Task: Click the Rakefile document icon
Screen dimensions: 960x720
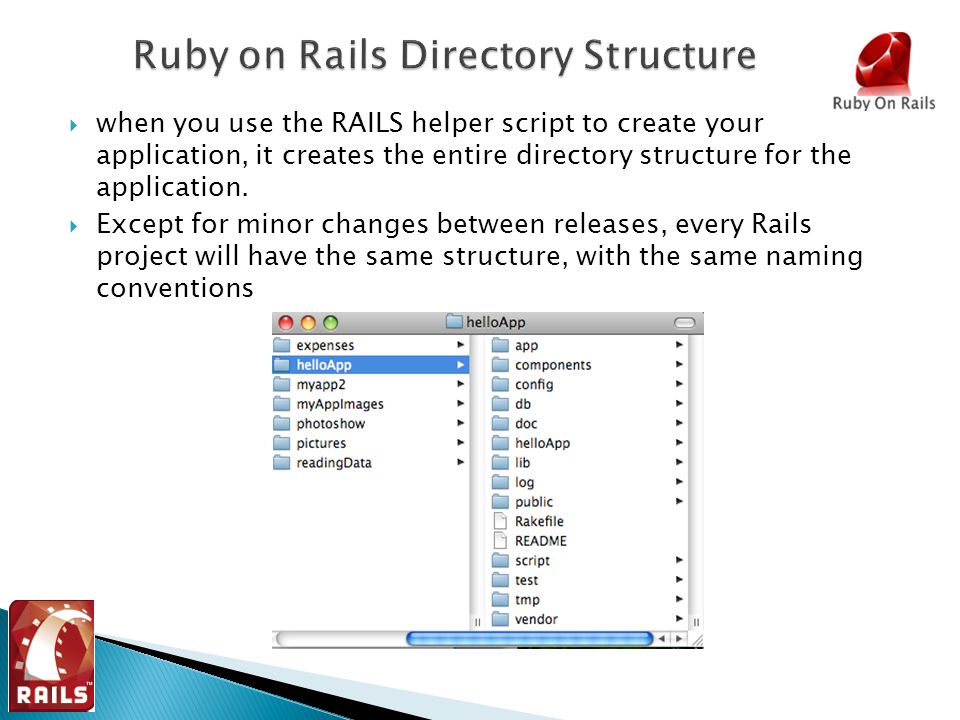Action: (x=500, y=521)
